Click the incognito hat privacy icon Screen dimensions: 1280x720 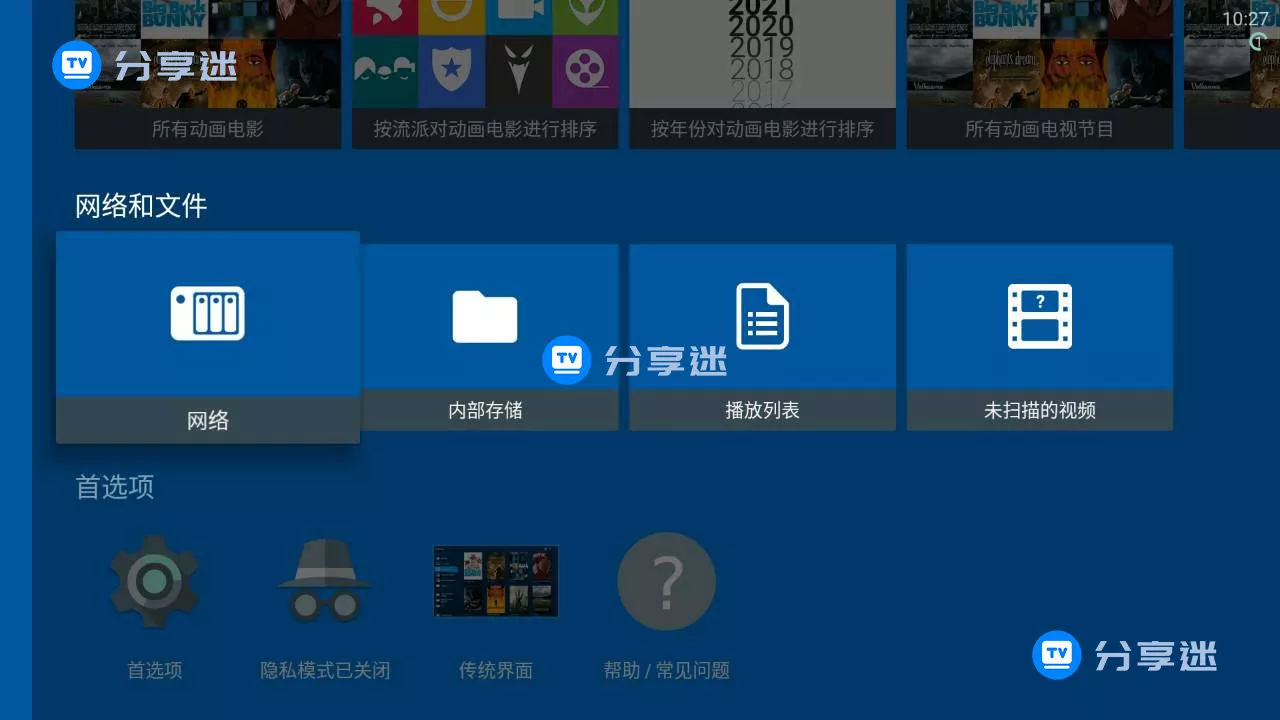click(x=325, y=581)
